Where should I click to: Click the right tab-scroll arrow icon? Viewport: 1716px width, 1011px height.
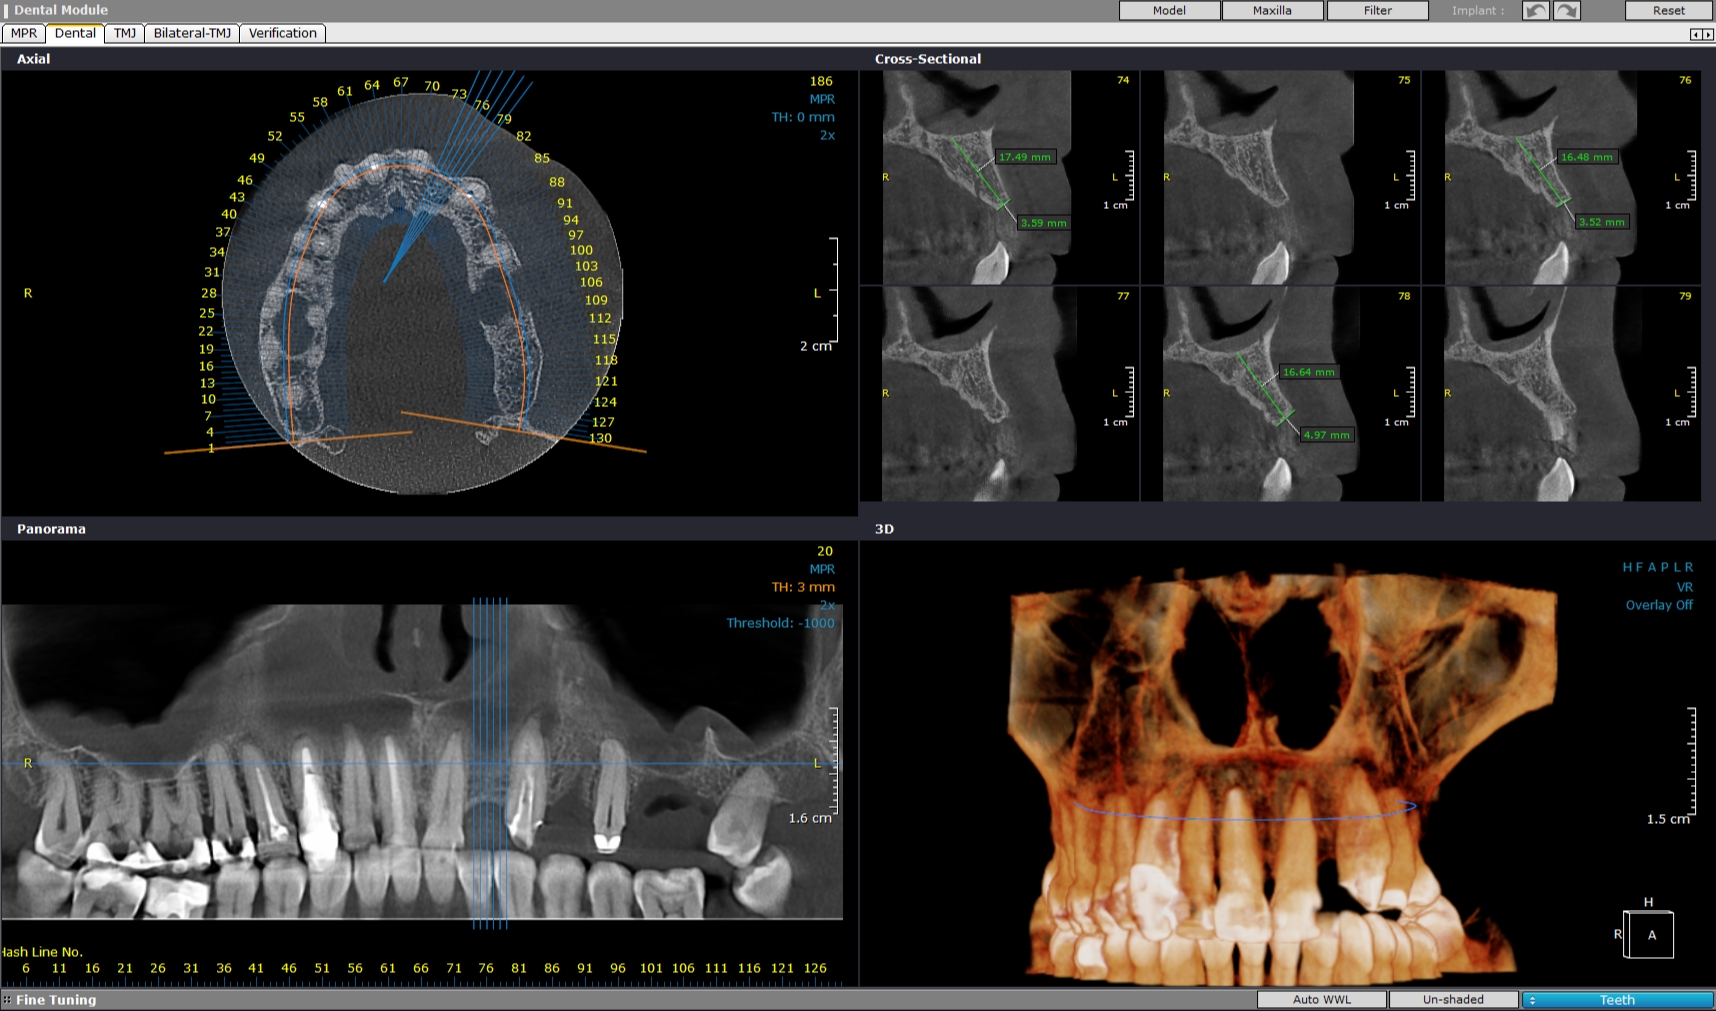click(1708, 34)
